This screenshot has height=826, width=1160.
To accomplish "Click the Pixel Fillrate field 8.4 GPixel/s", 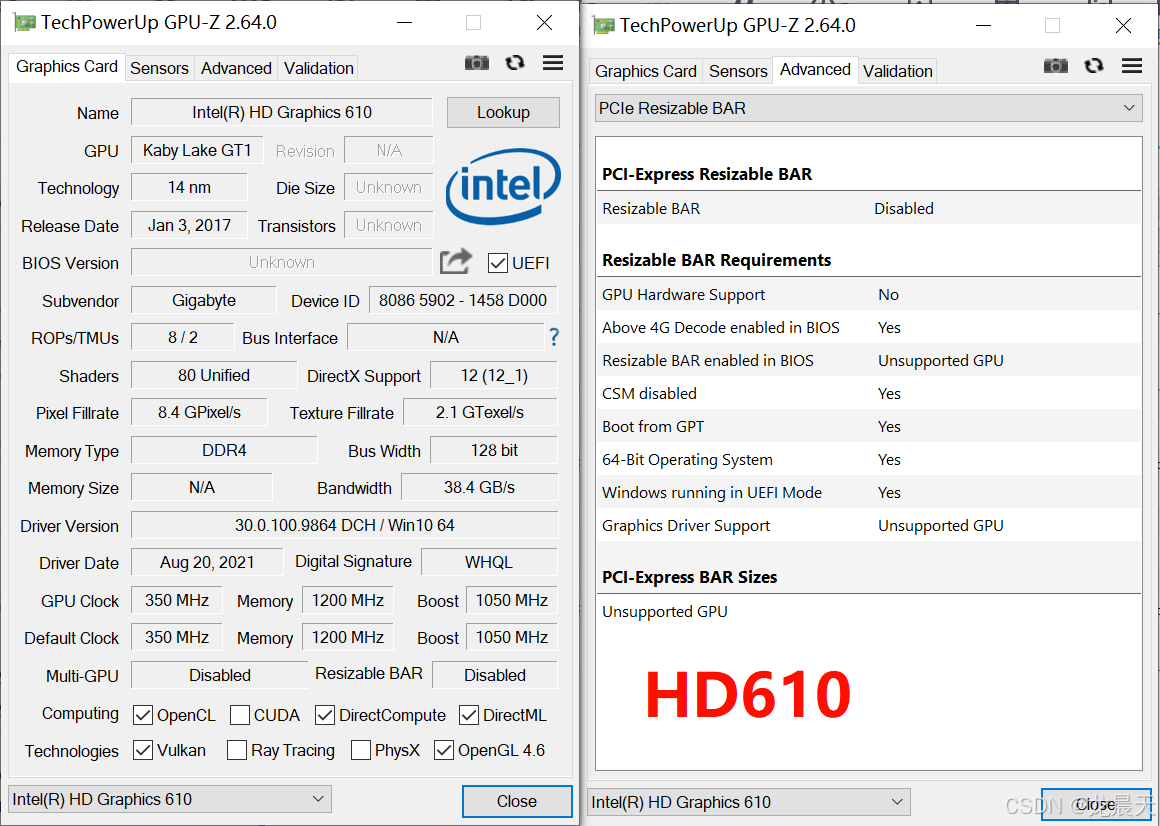I will point(199,413).
